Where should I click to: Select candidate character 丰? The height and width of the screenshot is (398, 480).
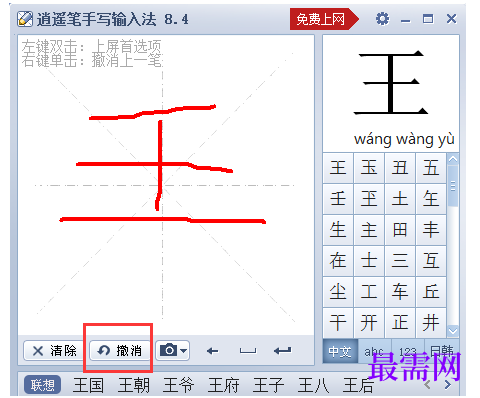[431, 230]
